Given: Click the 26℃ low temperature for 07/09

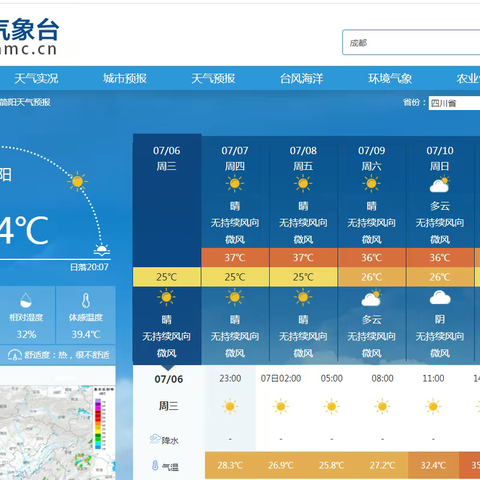Looking at the screenshot, I should 372,277.
